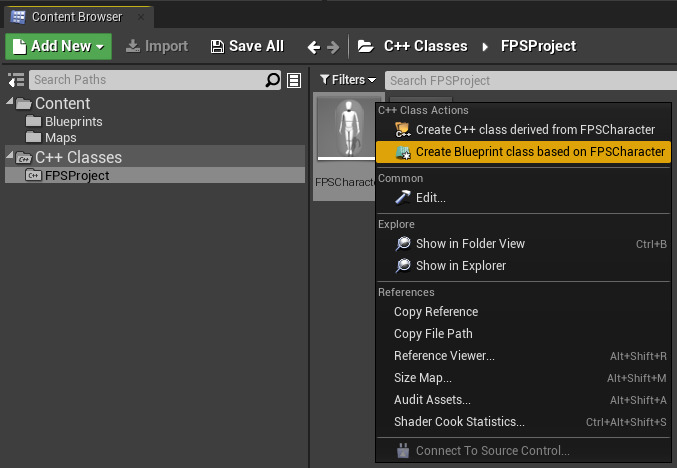The height and width of the screenshot is (468, 677).
Task: Click Connect To Source Control...
Action: click(x=523, y=451)
